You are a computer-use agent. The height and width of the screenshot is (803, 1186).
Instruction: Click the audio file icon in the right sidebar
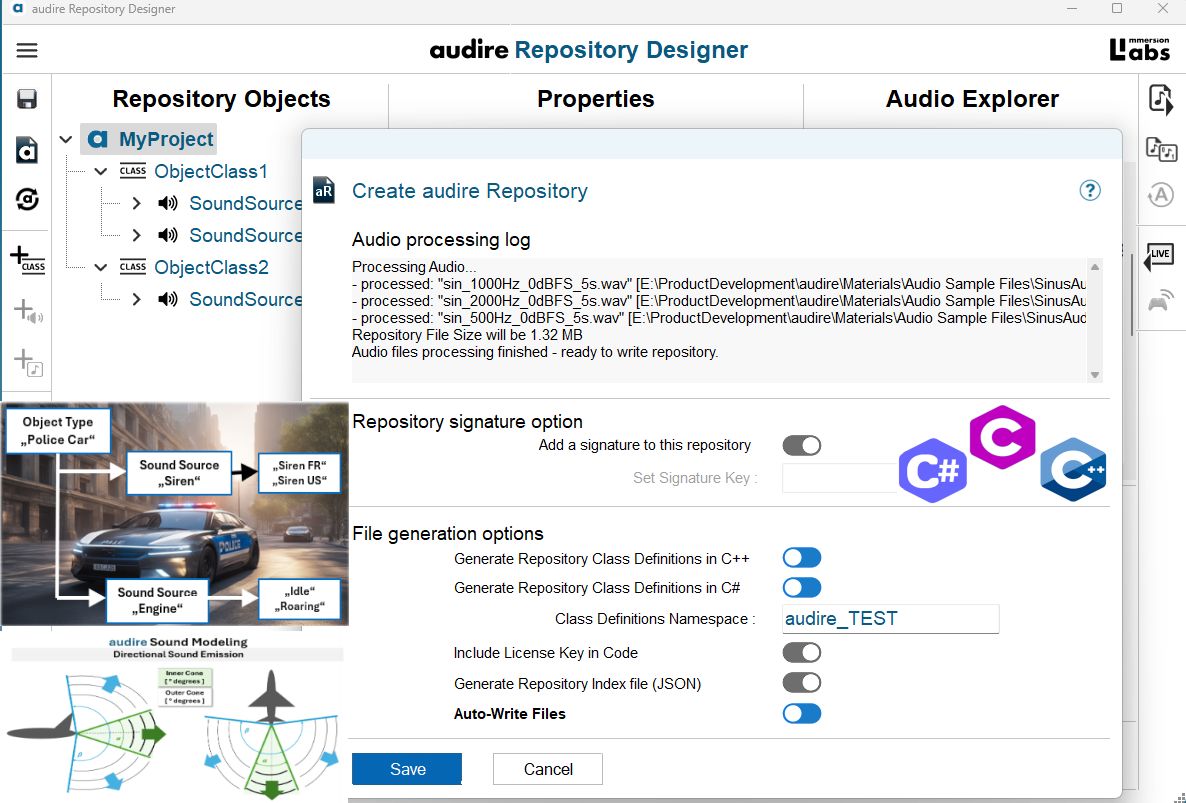[1160, 100]
